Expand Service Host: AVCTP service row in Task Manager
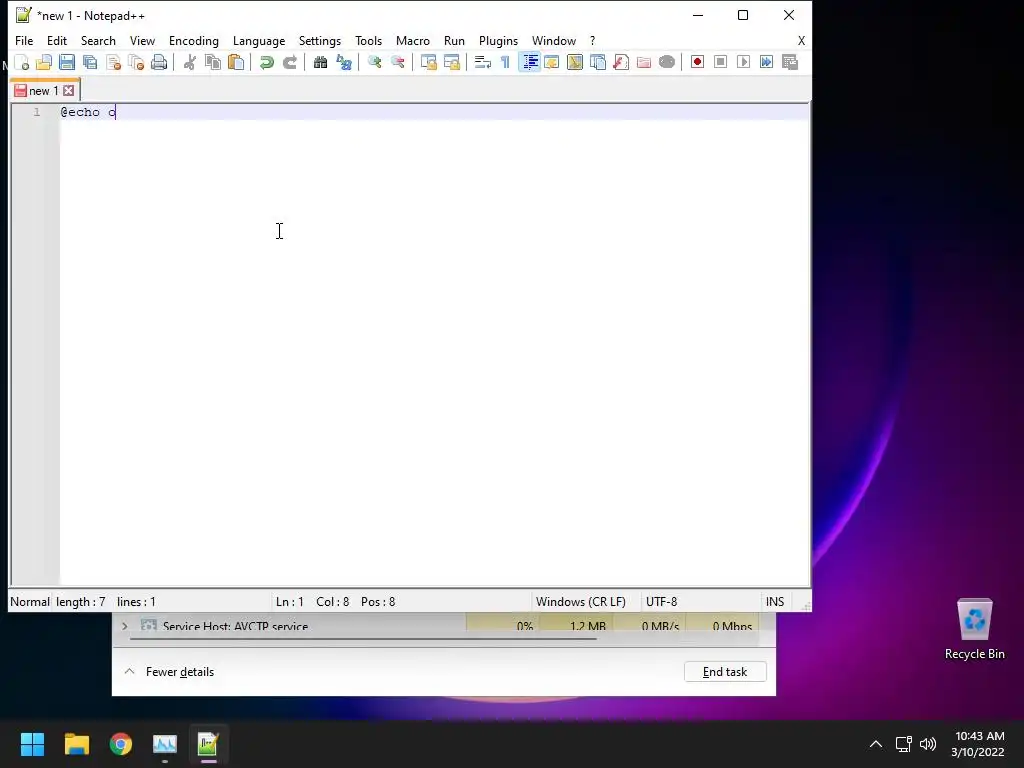This screenshot has height=768, width=1024. pos(125,626)
